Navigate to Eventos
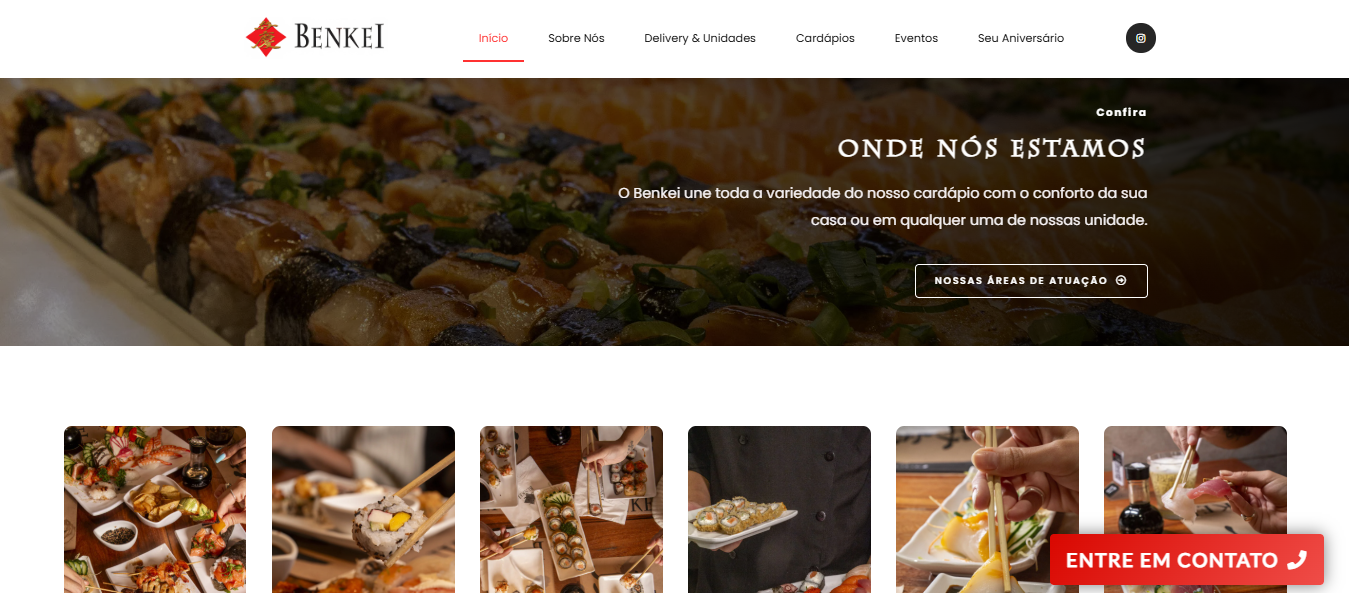The height and width of the screenshot is (593, 1349). pos(916,38)
